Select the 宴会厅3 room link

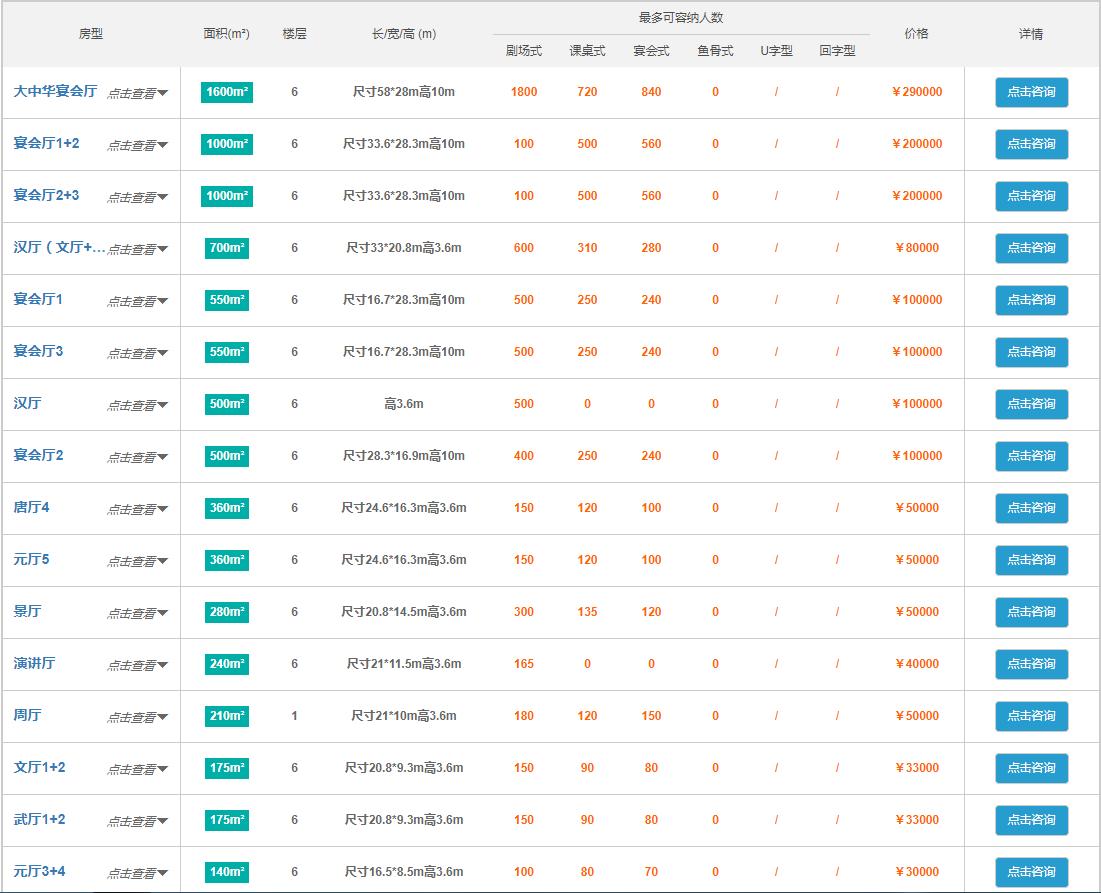tap(38, 352)
